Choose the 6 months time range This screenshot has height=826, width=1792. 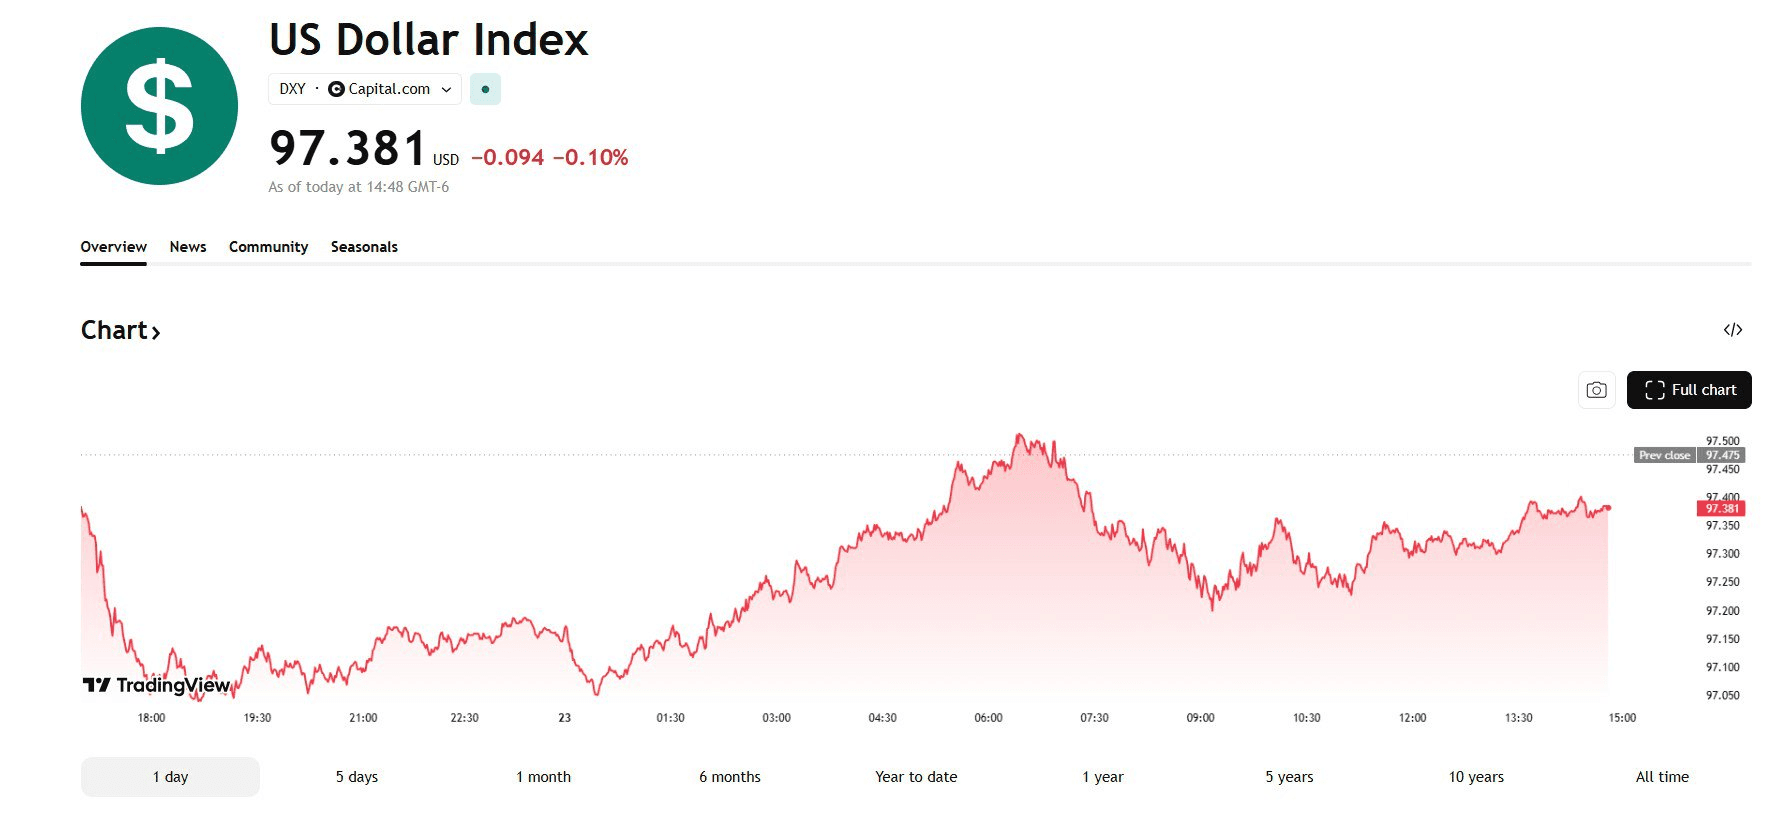[730, 777]
